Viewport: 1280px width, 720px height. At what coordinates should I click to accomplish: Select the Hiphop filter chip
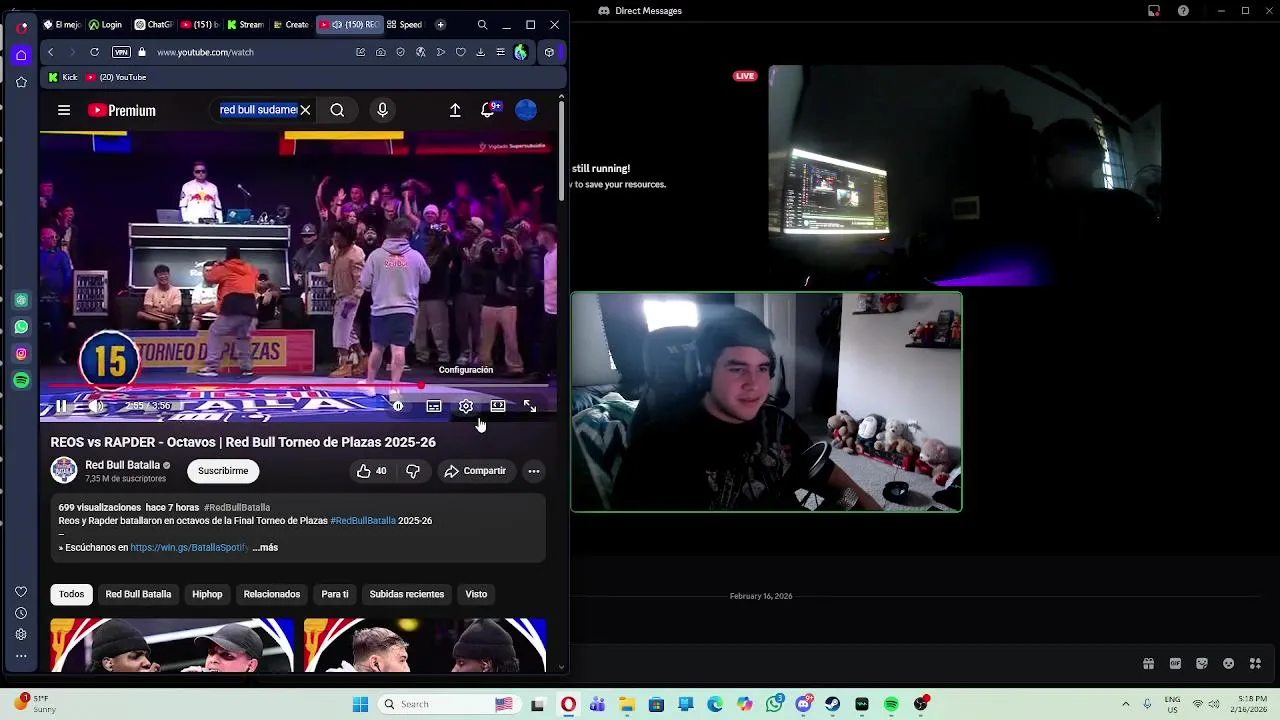(207, 594)
